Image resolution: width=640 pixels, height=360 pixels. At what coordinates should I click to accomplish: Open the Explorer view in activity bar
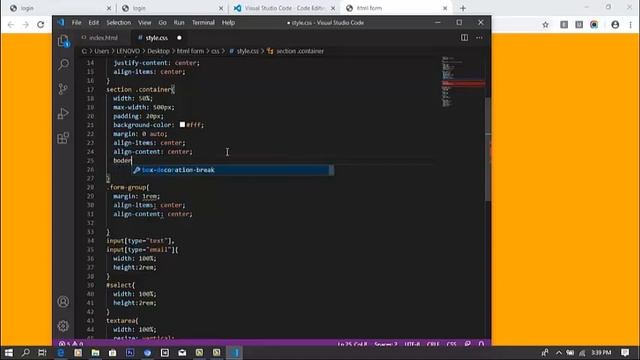point(63,41)
